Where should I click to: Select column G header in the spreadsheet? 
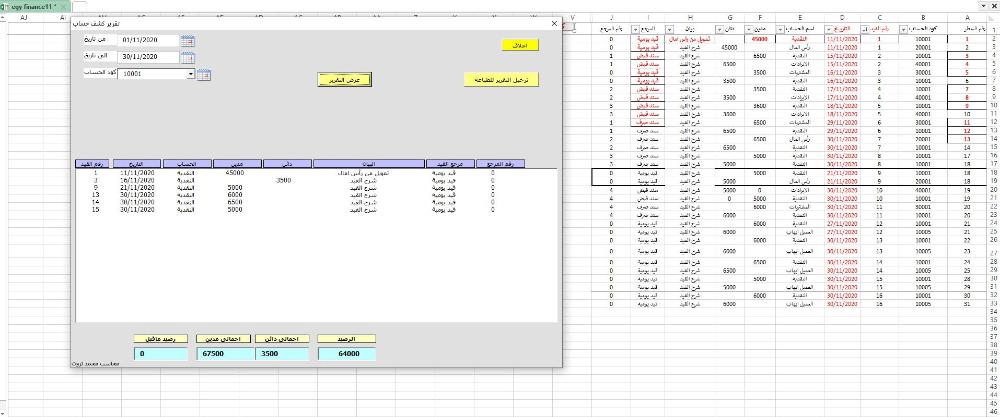730,18
